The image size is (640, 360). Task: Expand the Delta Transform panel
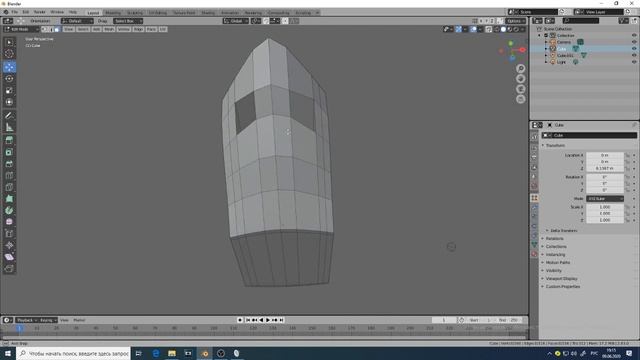[x=564, y=231]
